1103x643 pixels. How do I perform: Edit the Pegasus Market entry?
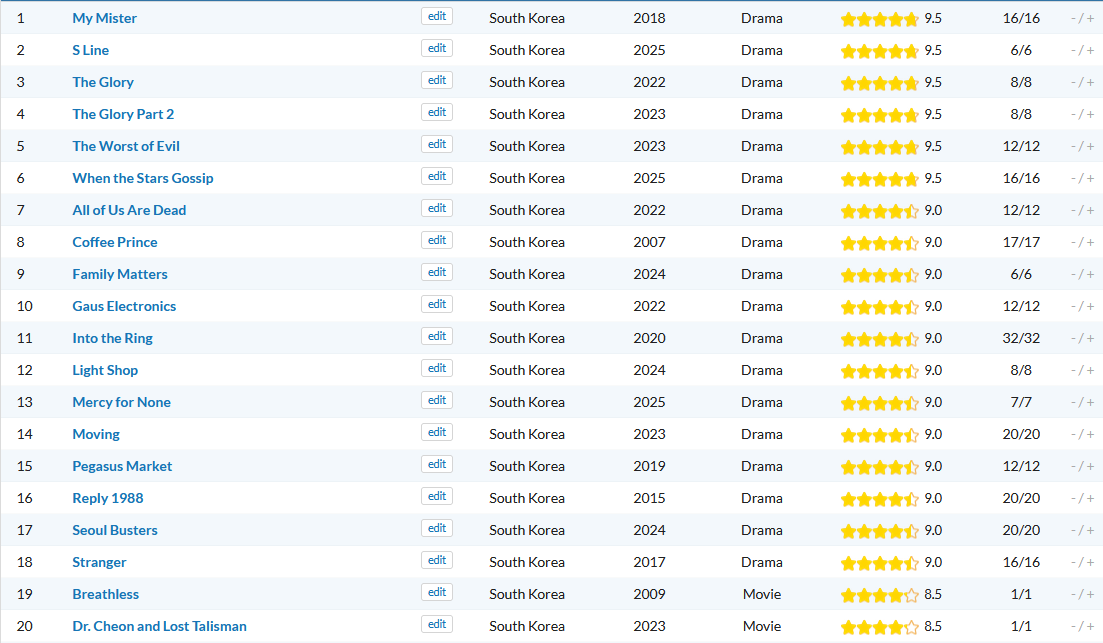pos(437,464)
